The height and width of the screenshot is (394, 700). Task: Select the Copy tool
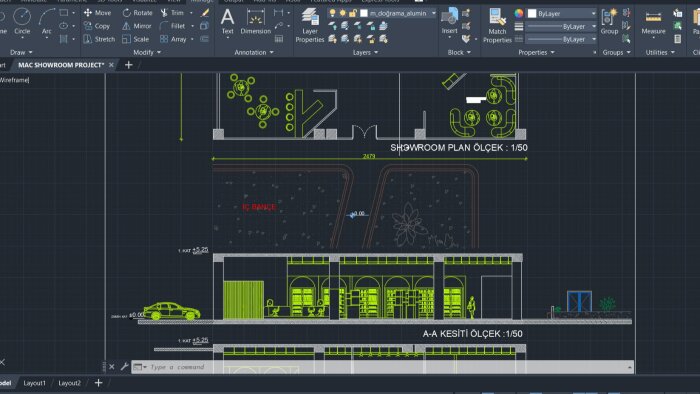pos(97,26)
